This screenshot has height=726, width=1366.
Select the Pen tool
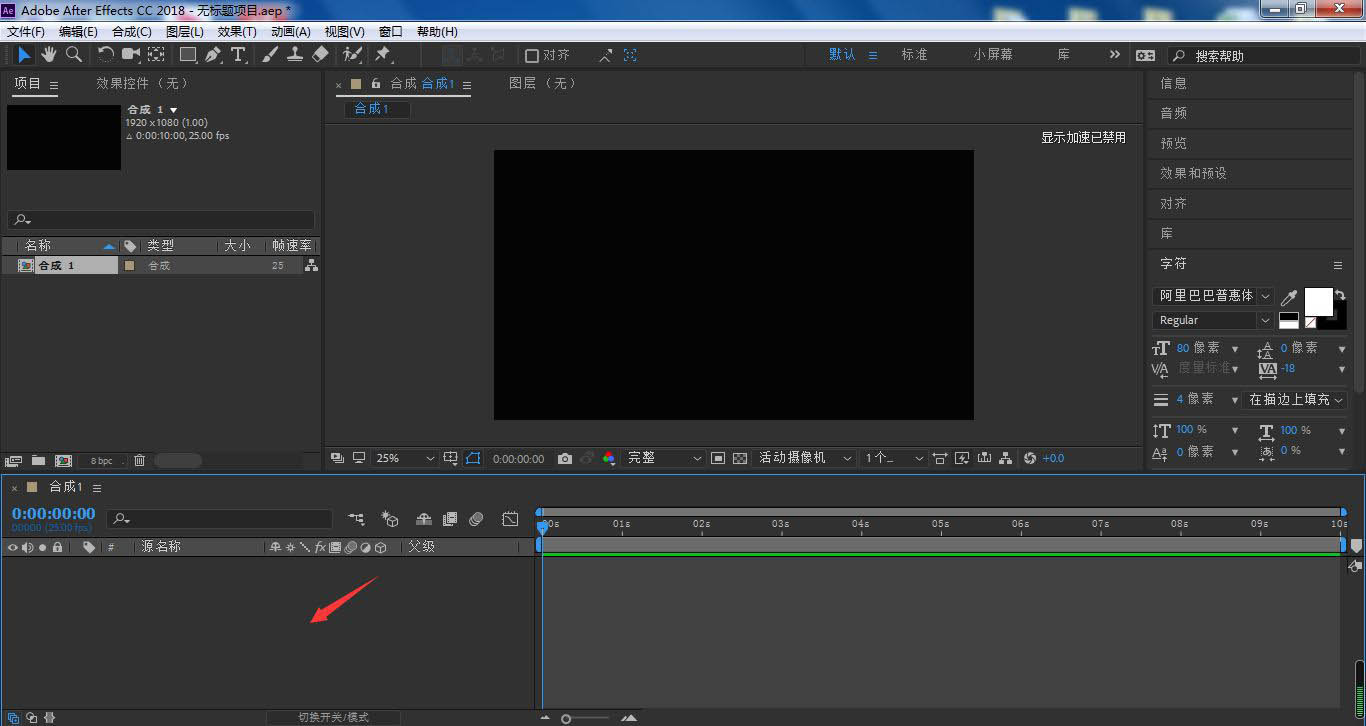coord(213,55)
